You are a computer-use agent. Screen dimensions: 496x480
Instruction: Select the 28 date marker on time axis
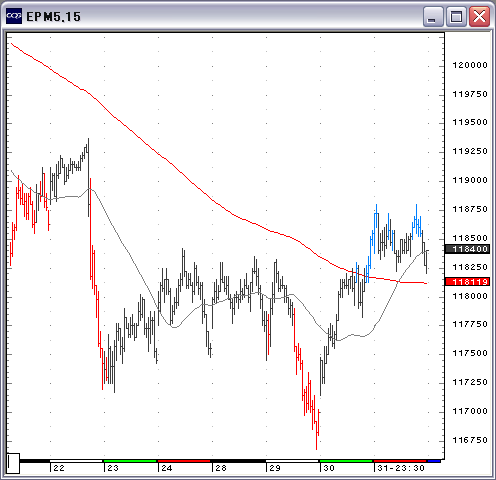point(221,468)
